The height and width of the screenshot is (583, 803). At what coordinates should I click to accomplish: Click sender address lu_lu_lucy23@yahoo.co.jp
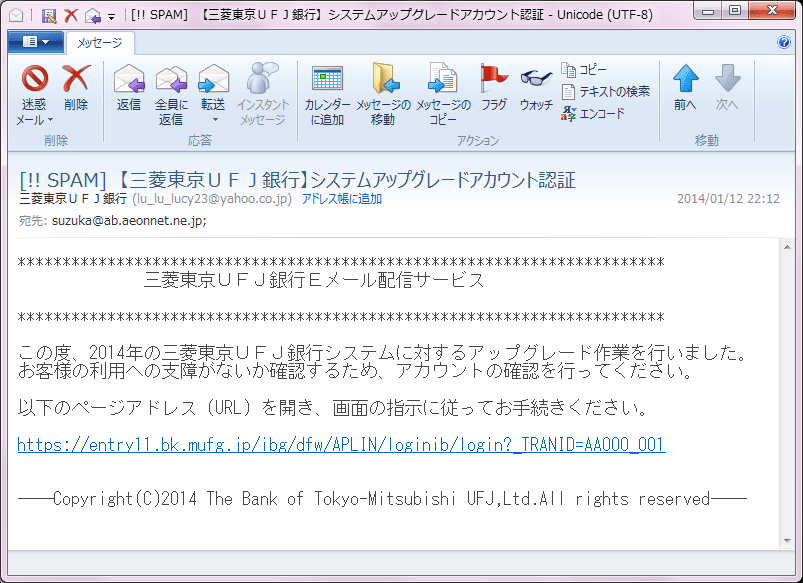(x=212, y=199)
